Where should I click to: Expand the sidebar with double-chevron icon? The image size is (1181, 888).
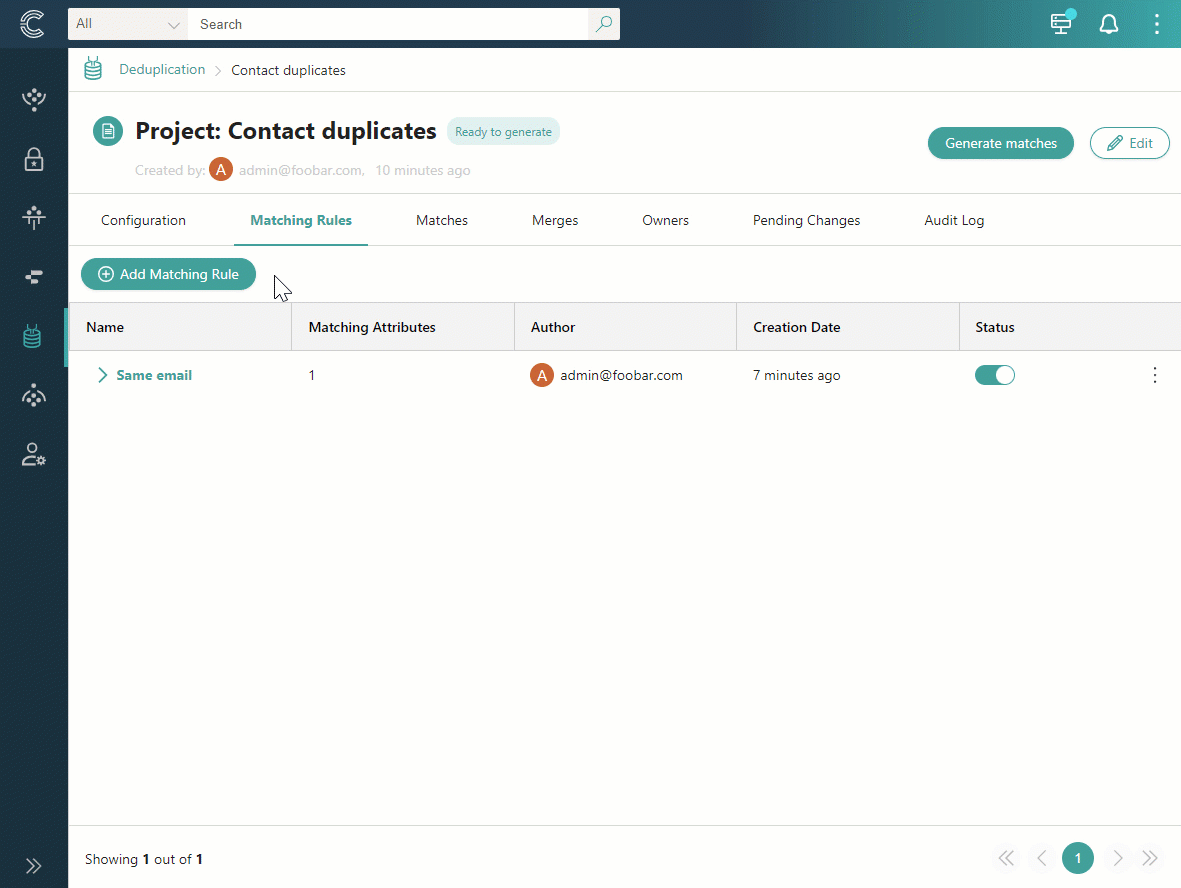click(x=34, y=866)
